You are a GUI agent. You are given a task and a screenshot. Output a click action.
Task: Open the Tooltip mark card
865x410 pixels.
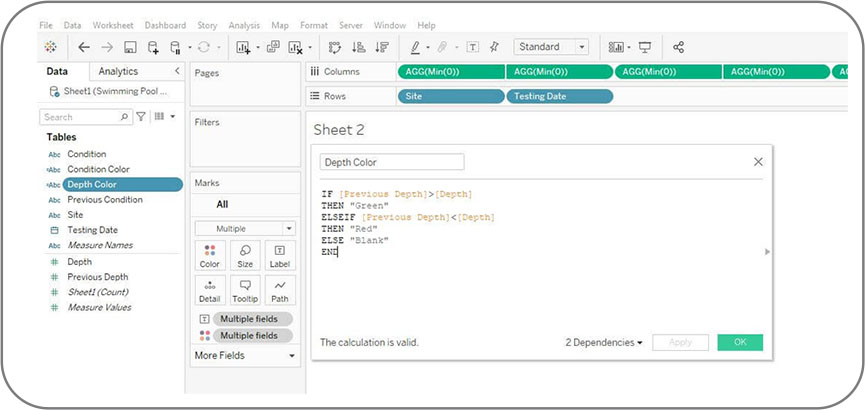245,290
